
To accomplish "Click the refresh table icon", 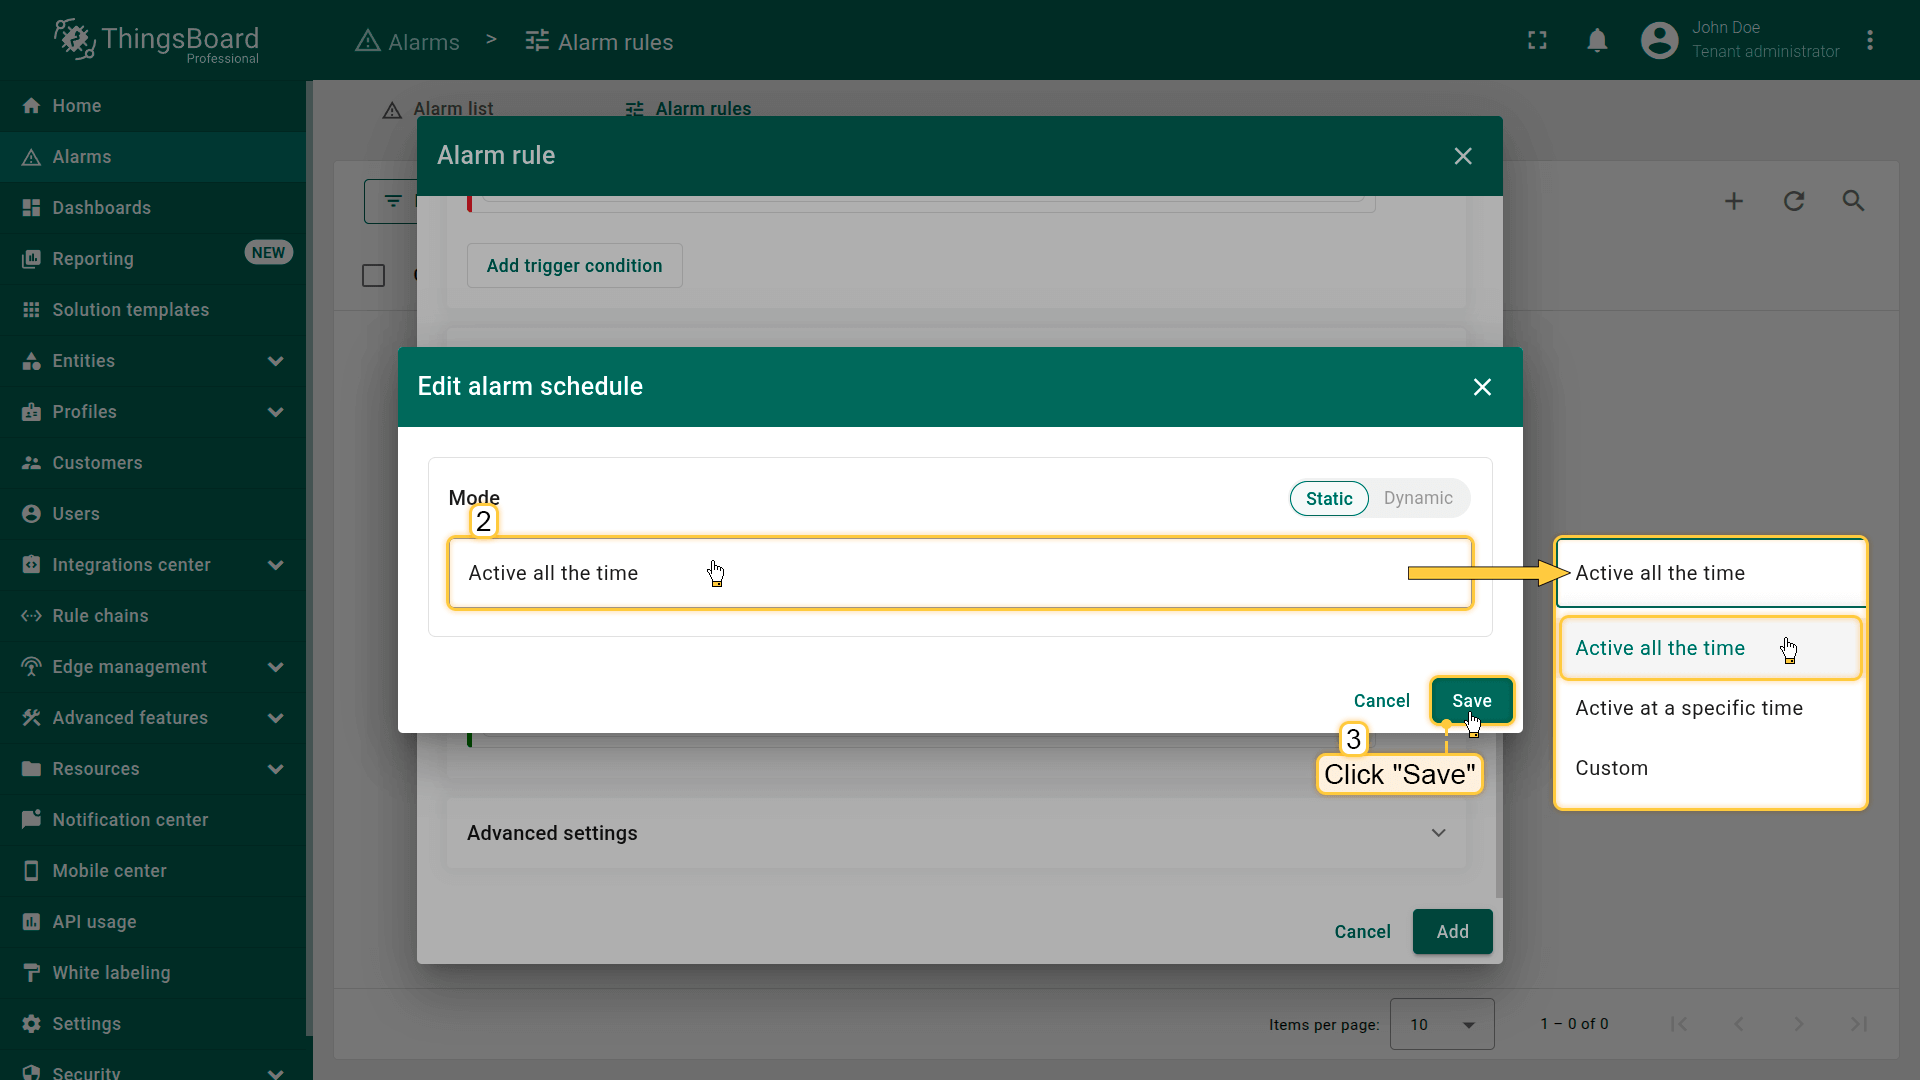I will pyautogui.click(x=1794, y=201).
